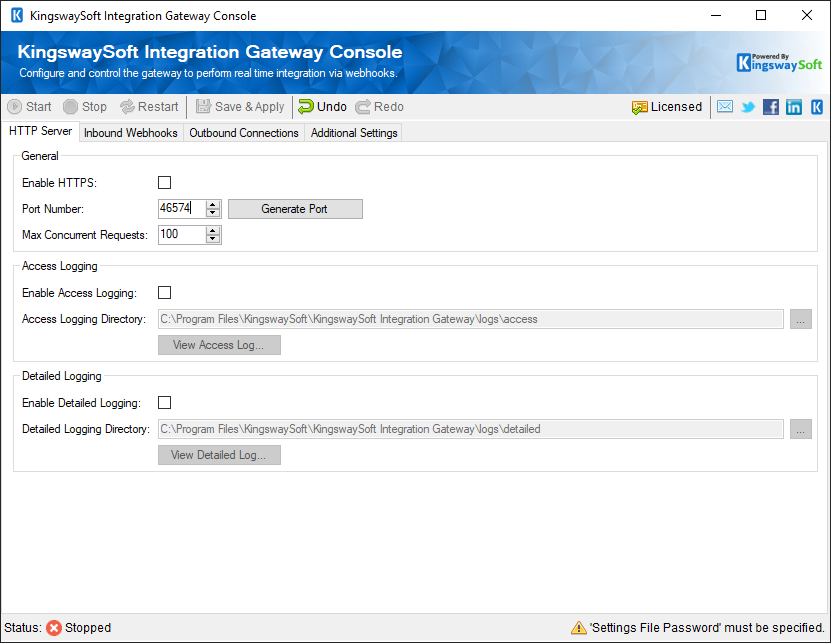Open the Outbound Connections tab
Screen dimensions: 831x643
click(x=244, y=133)
